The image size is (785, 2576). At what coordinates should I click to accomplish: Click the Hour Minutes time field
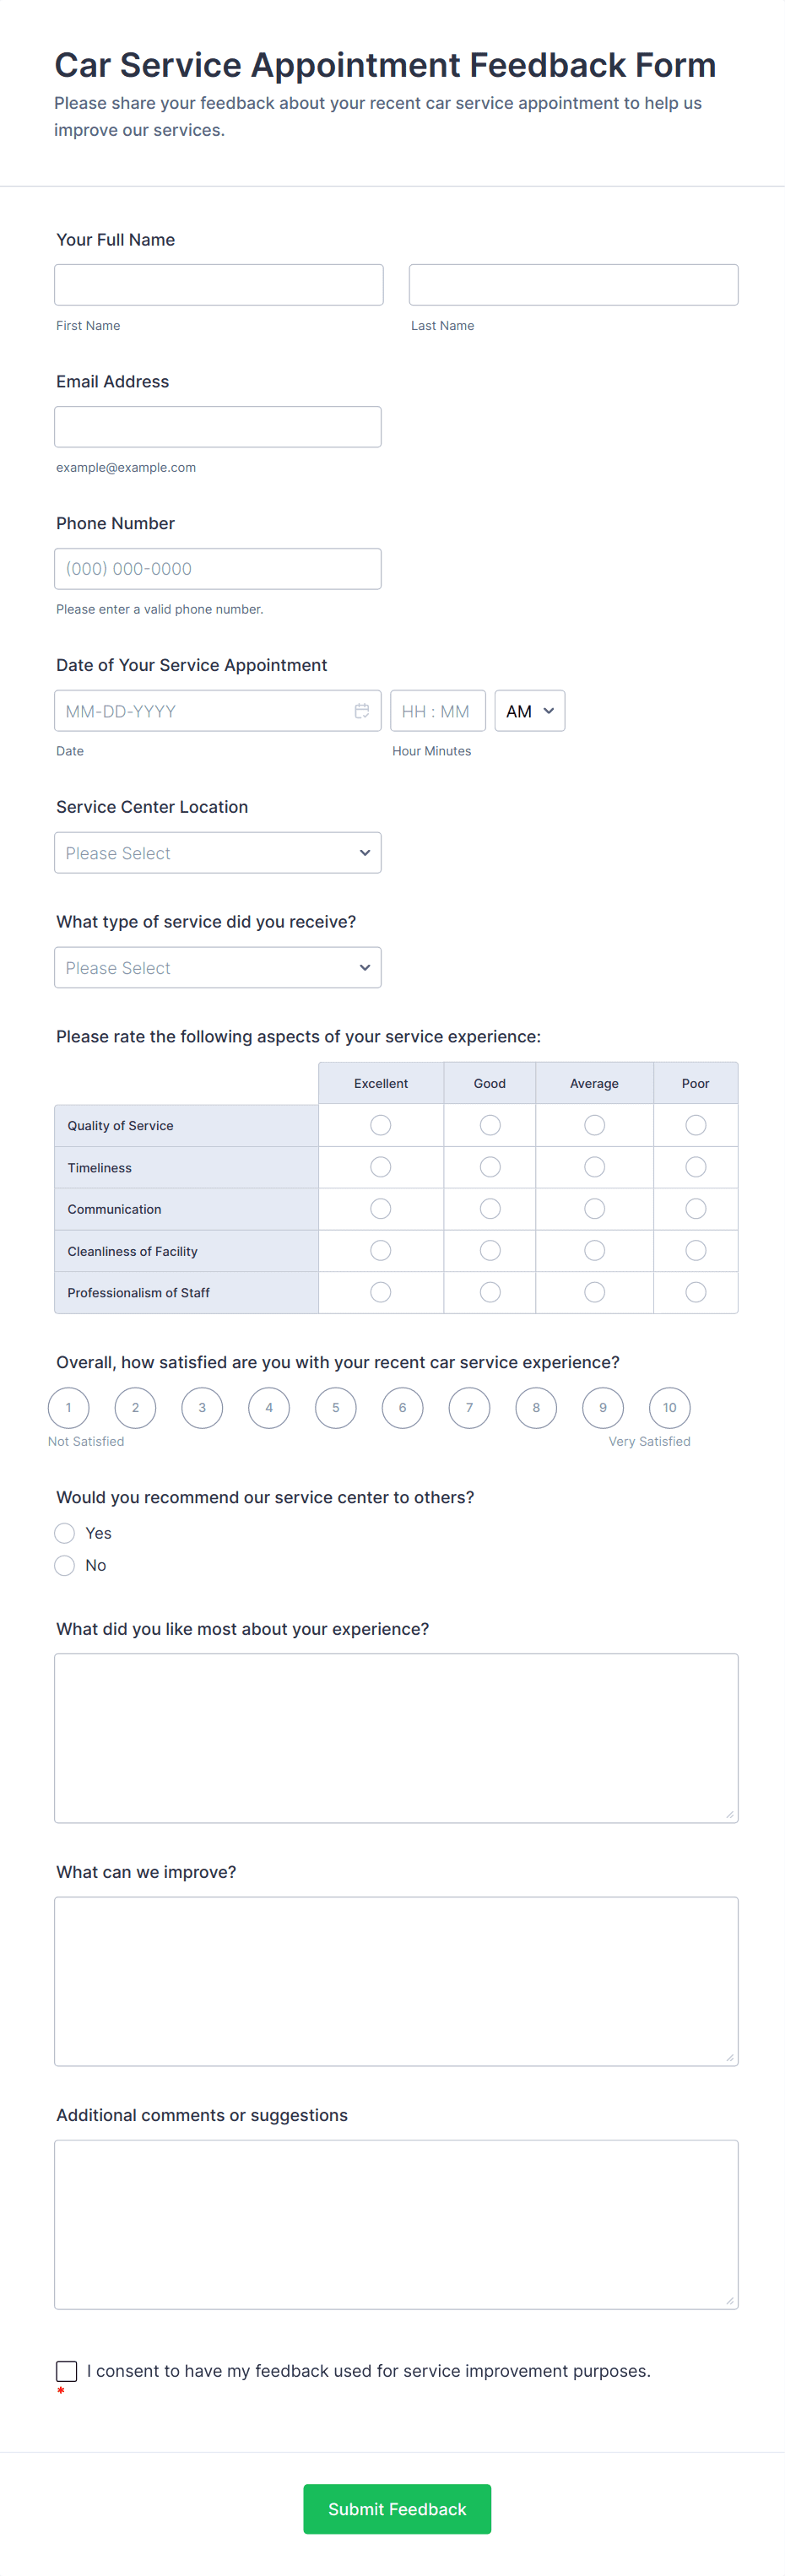click(x=437, y=711)
